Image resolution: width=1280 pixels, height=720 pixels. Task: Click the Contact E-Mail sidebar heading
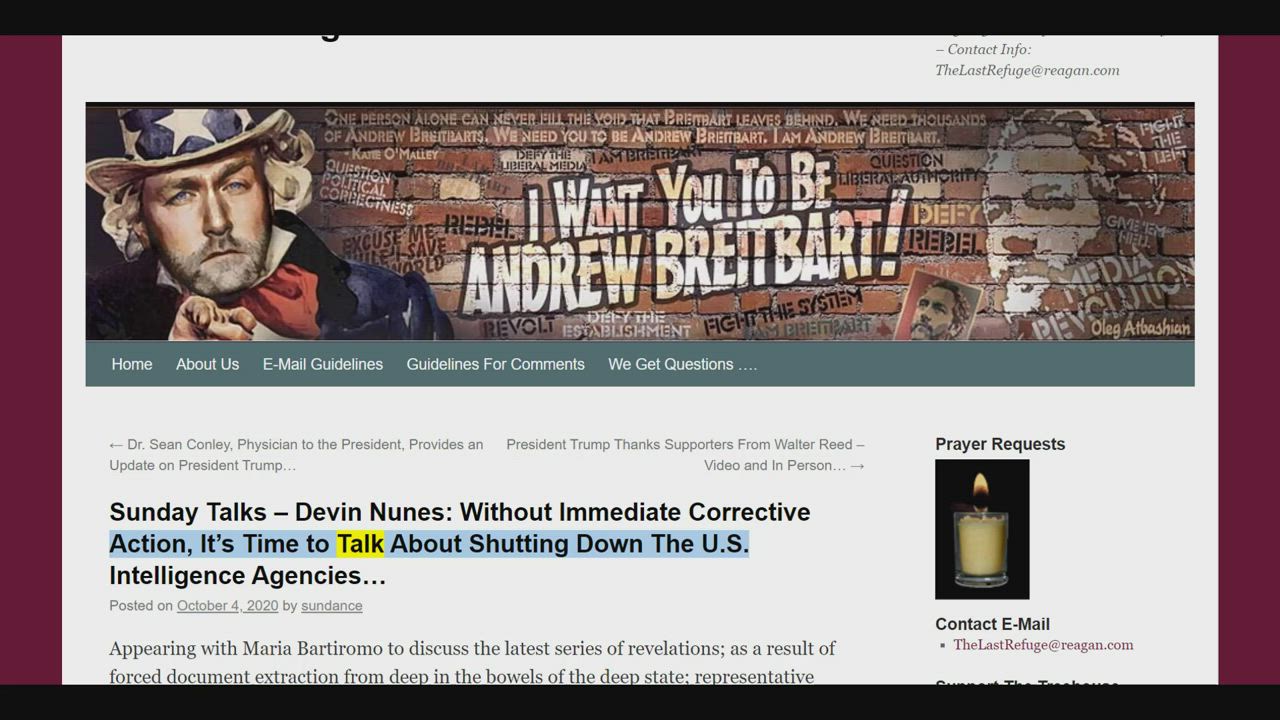click(992, 624)
